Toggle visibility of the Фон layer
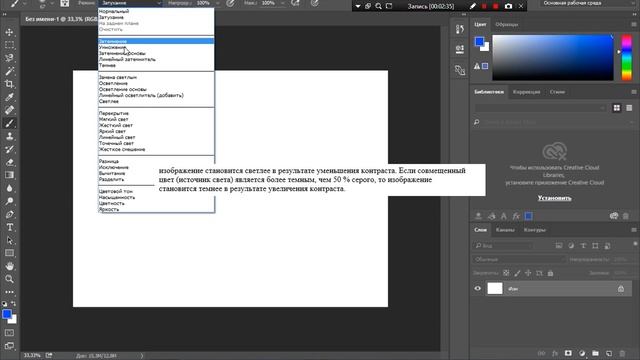The image size is (640, 360). 478,289
